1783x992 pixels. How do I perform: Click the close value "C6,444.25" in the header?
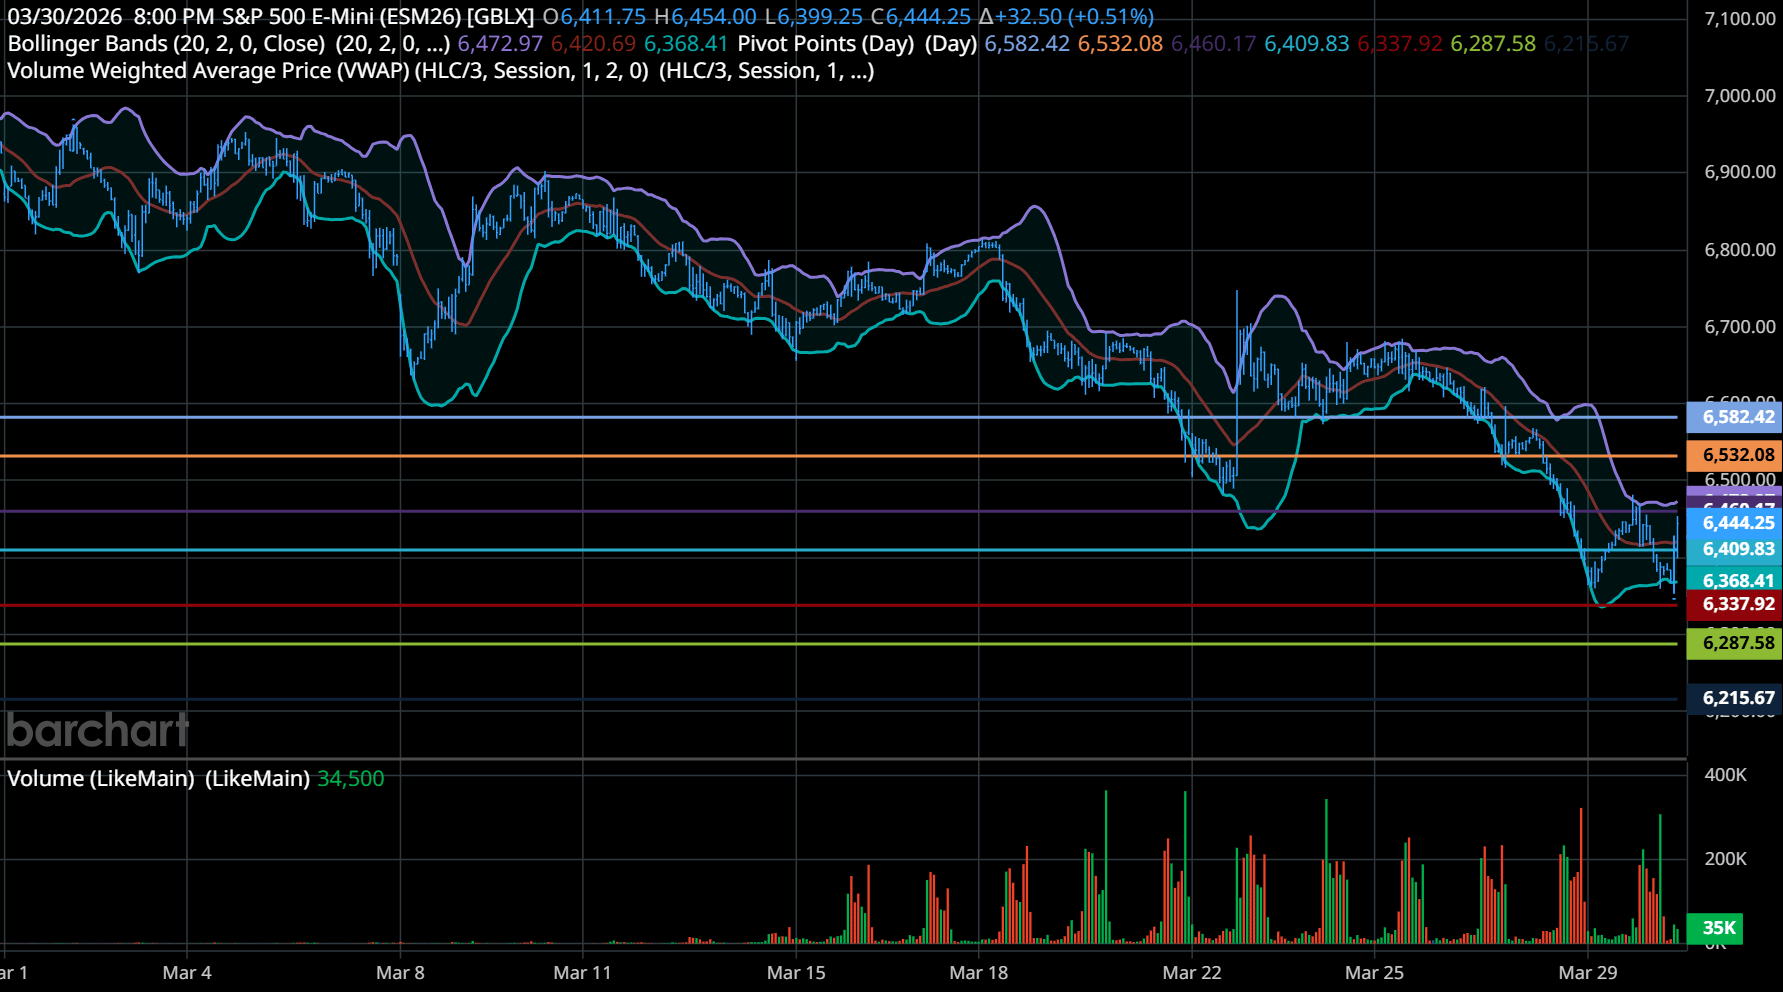[920, 17]
